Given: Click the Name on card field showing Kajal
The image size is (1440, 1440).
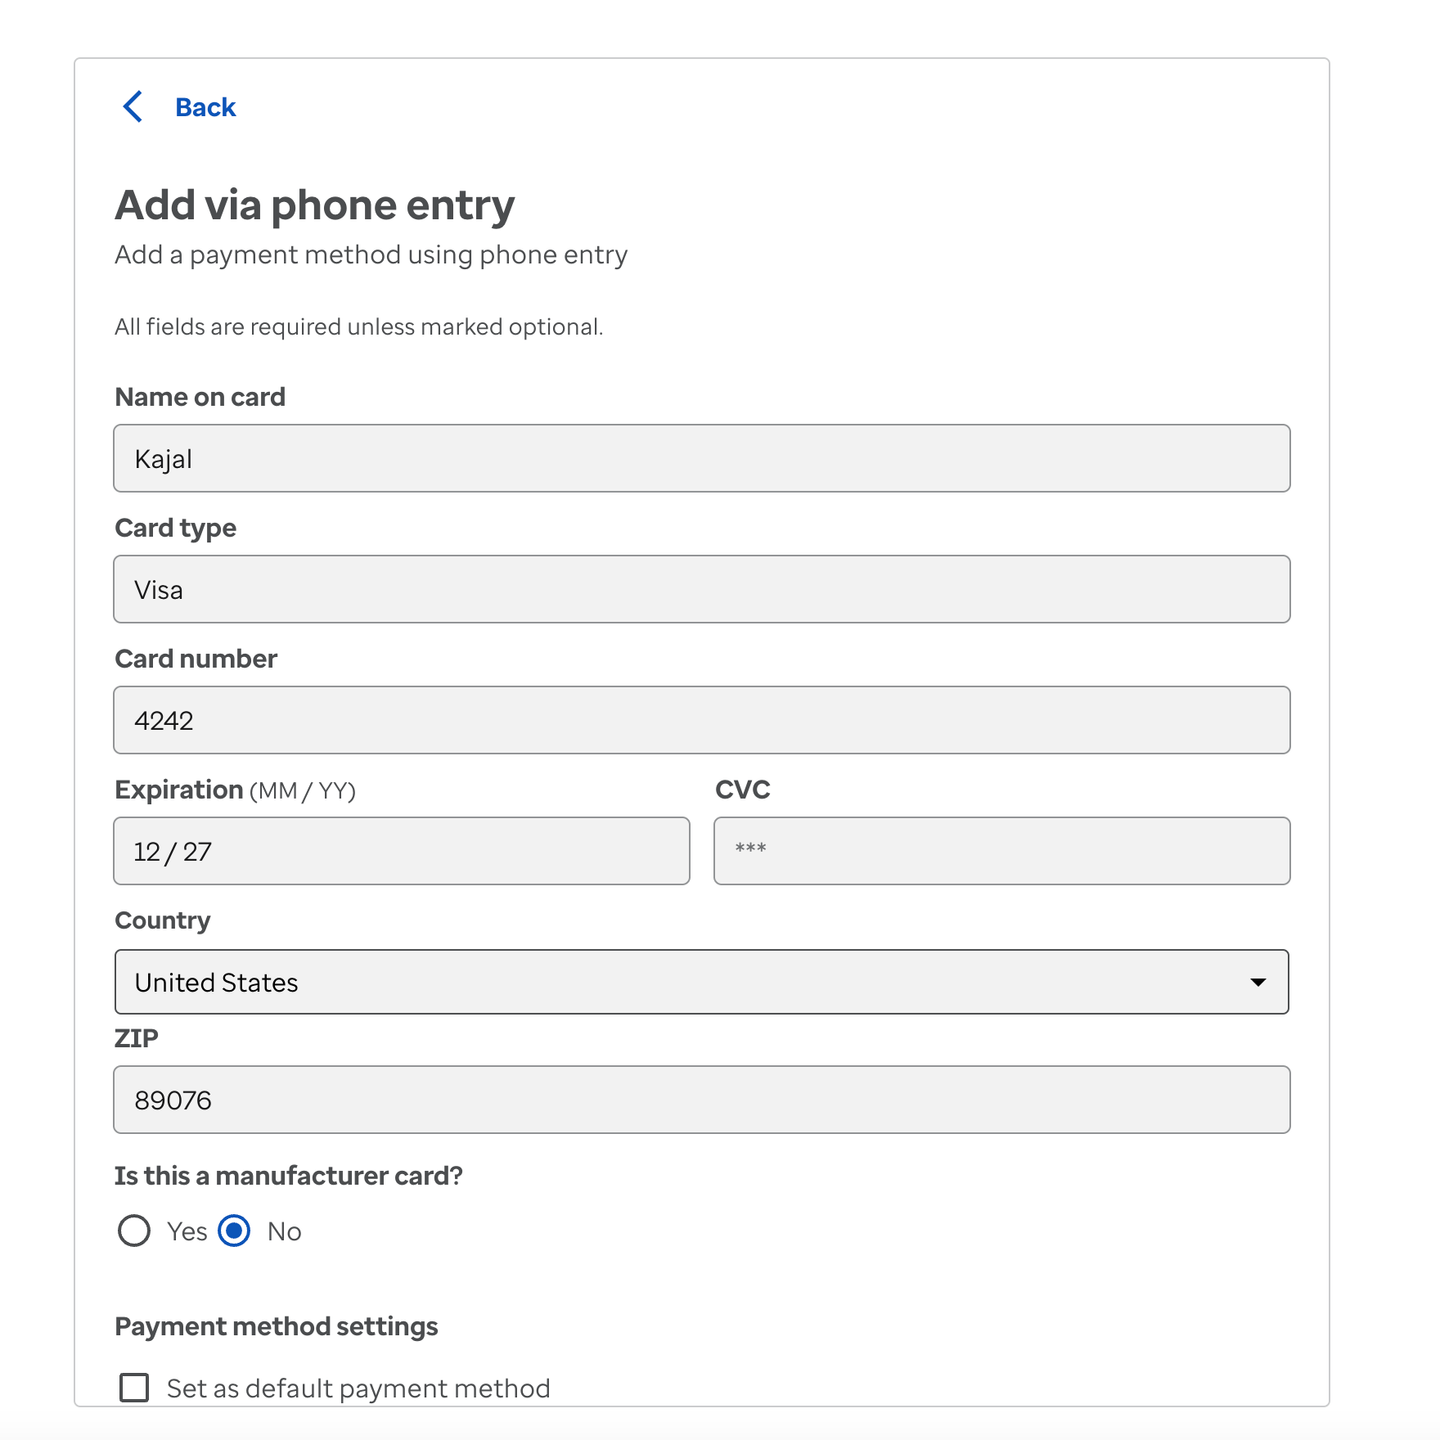Looking at the screenshot, I should pyautogui.click(x=700, y=458).
